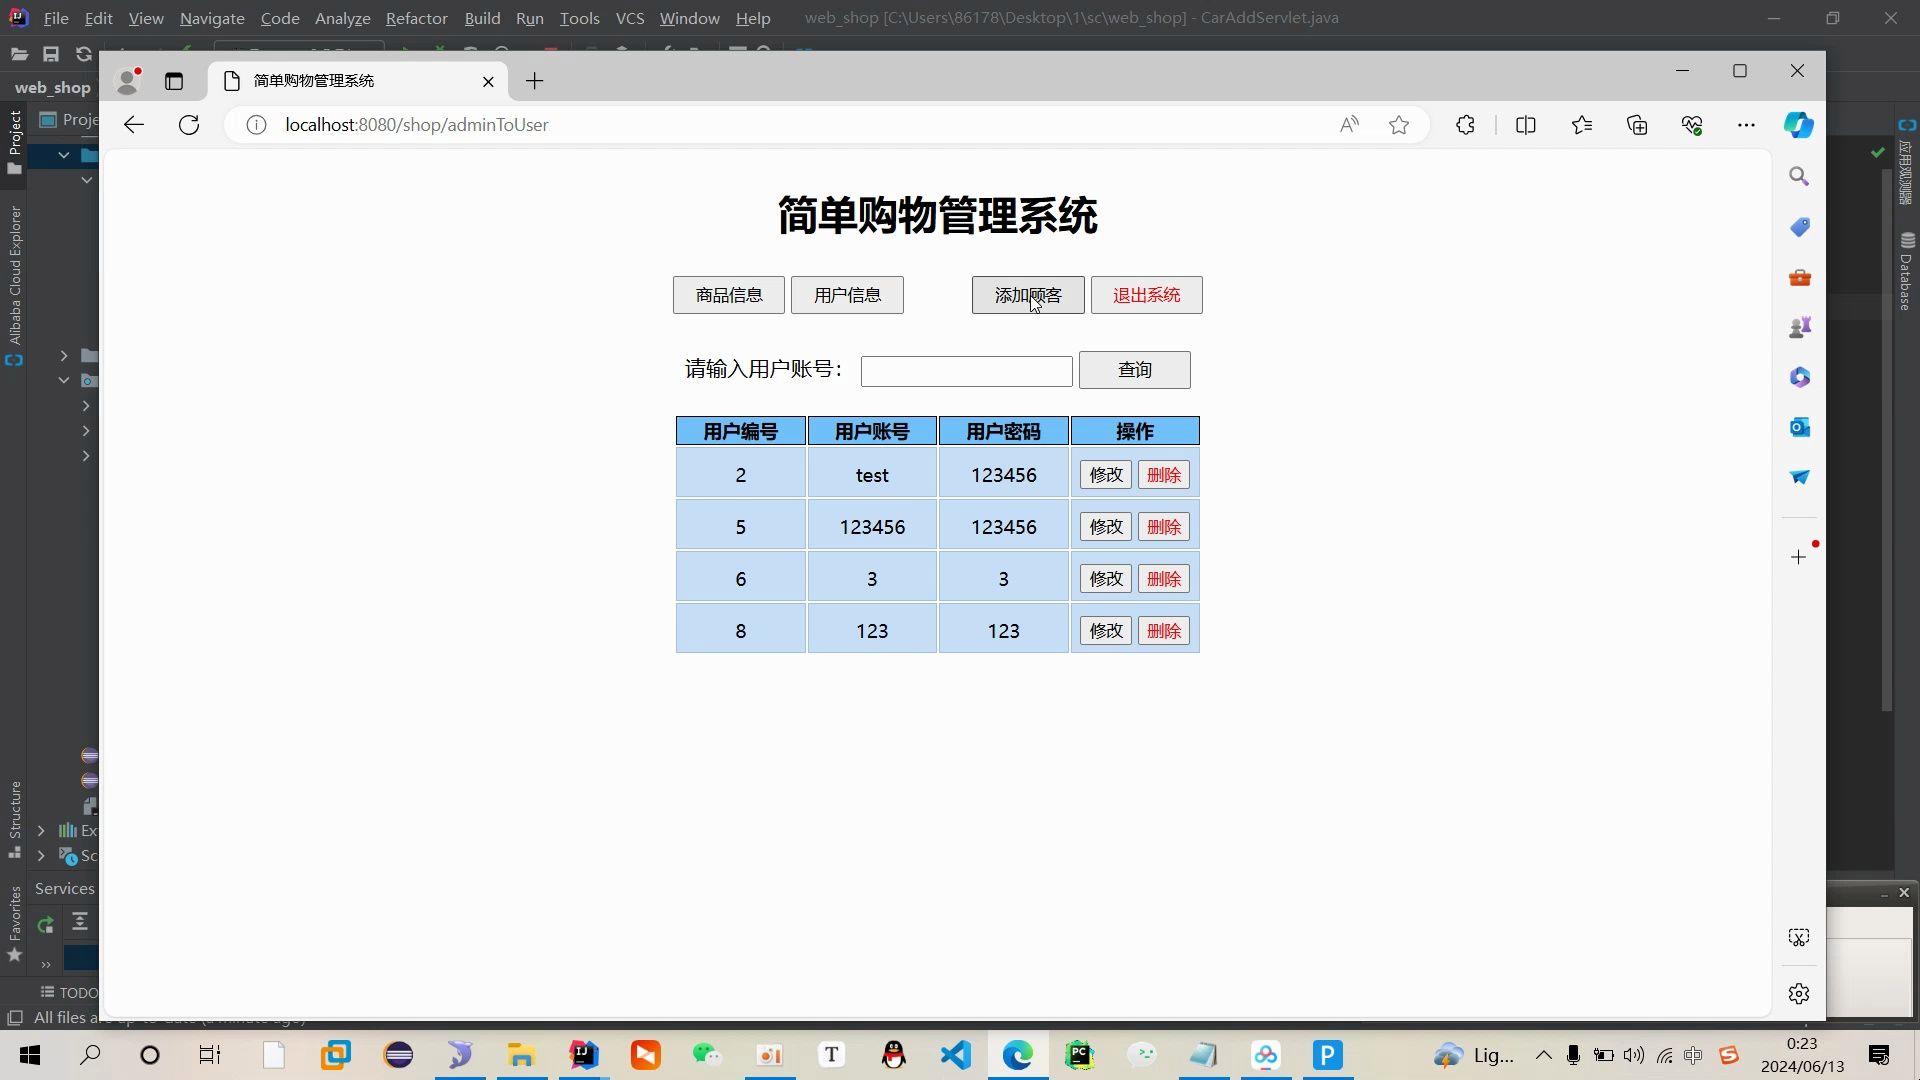This screenshot has height=1080, width=1920.
Task: Click 修改 for user test
Action: point(1106,475)
